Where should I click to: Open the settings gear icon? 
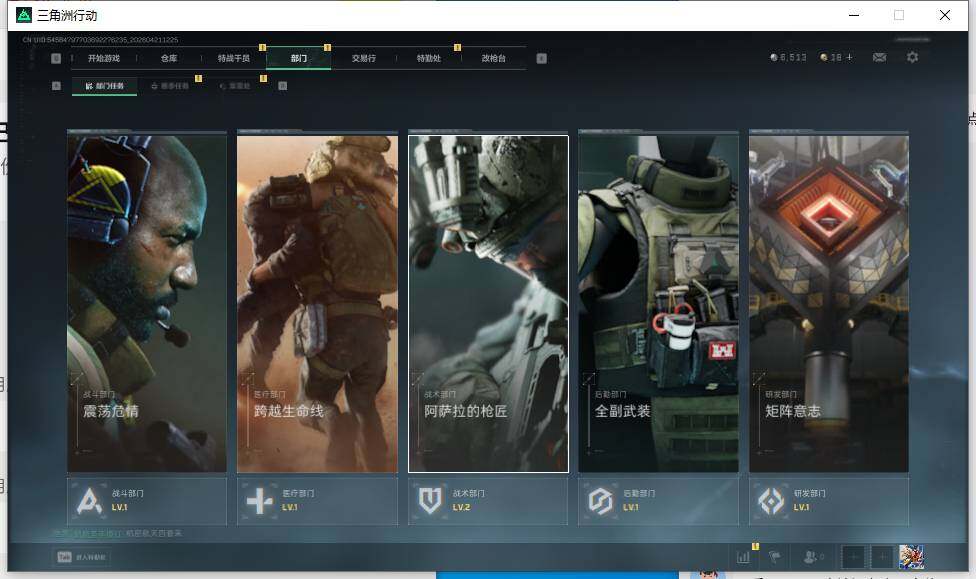[x=912, y=58]
